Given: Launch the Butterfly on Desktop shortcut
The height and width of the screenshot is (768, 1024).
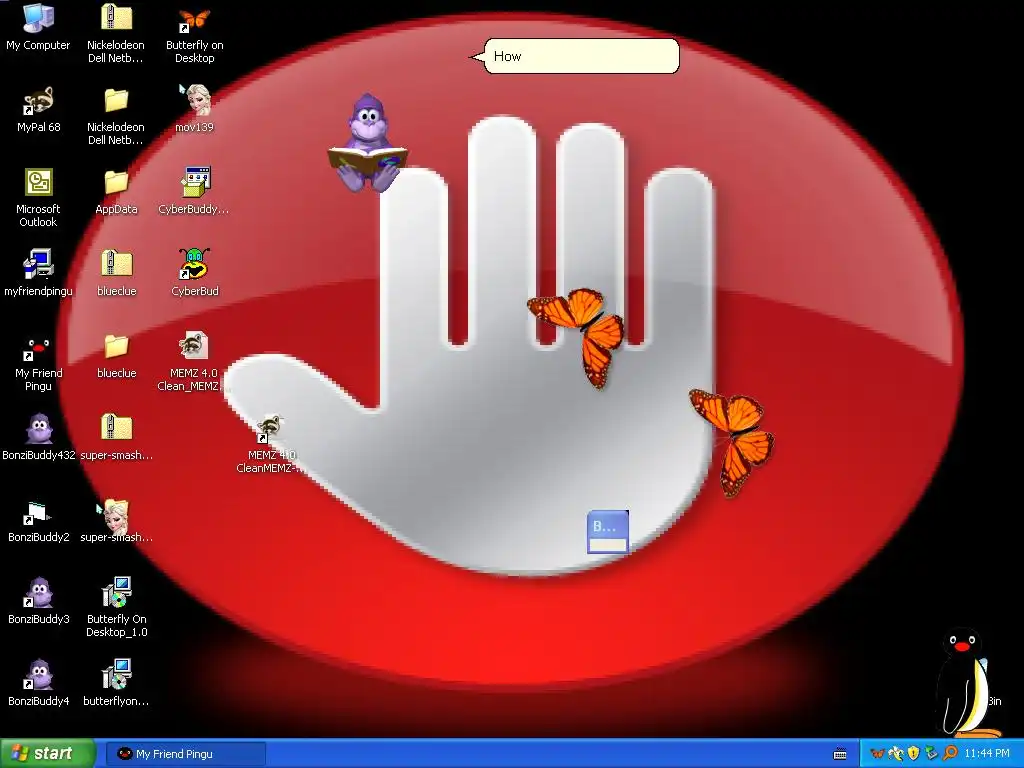Looking at the screenshot, I should tap(195, 34).
